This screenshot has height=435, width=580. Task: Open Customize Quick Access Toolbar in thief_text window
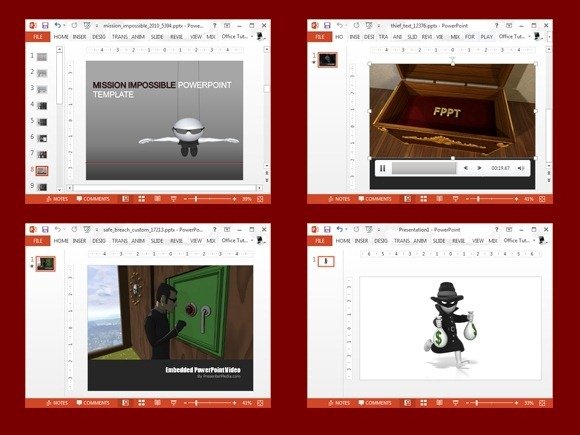coord(378,26)
